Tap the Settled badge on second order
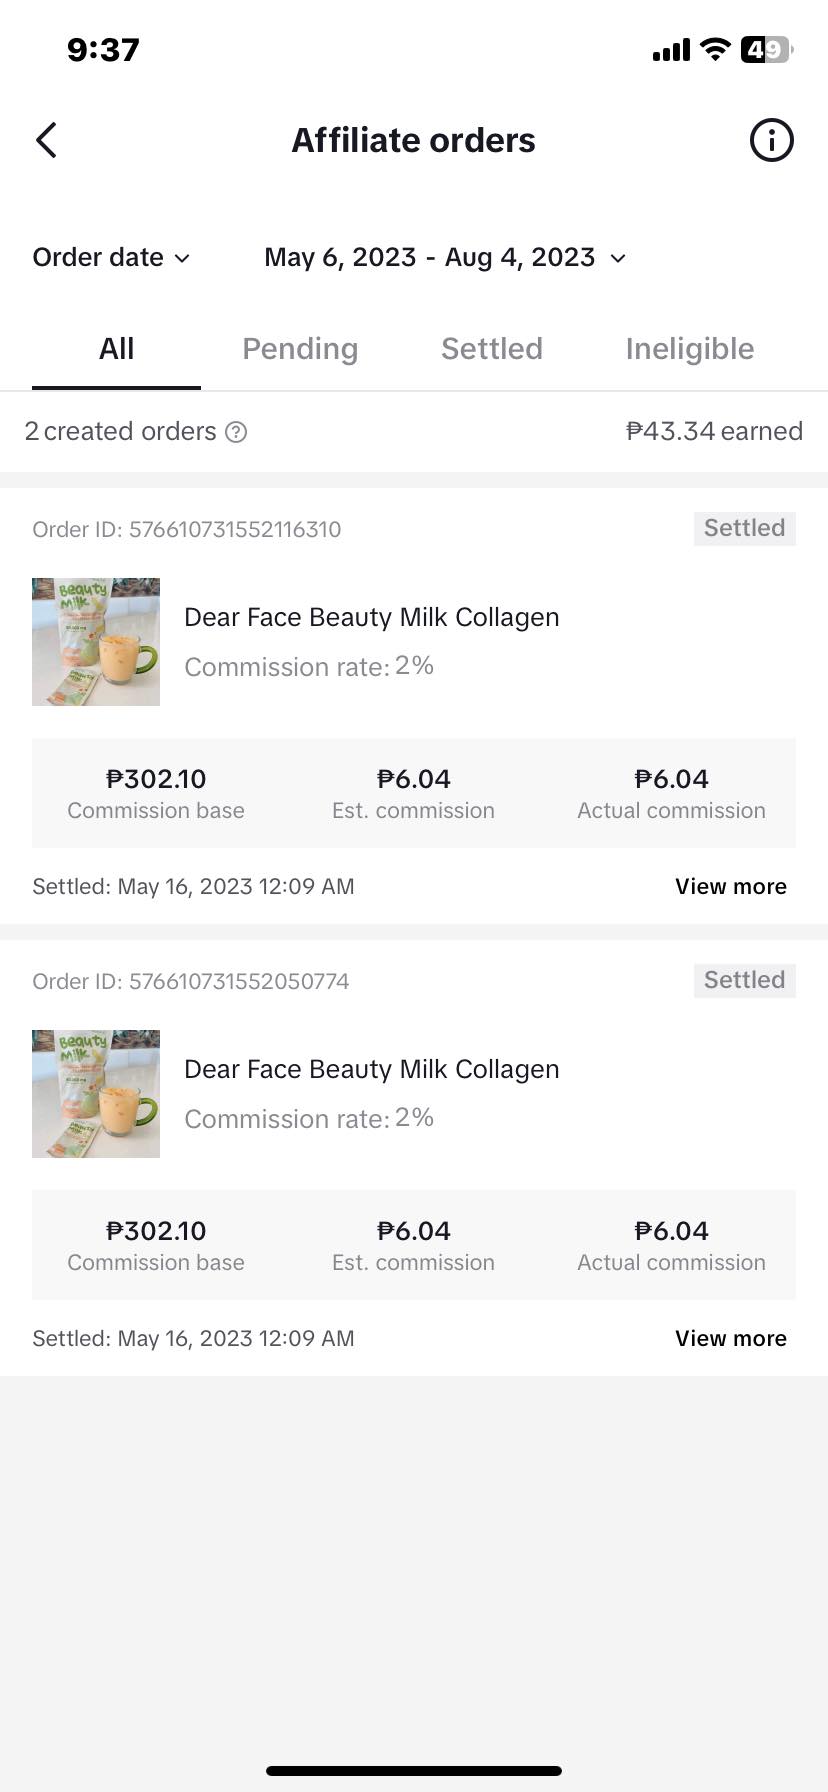Viewport: 828px width, 1792px height. point(744,980)
